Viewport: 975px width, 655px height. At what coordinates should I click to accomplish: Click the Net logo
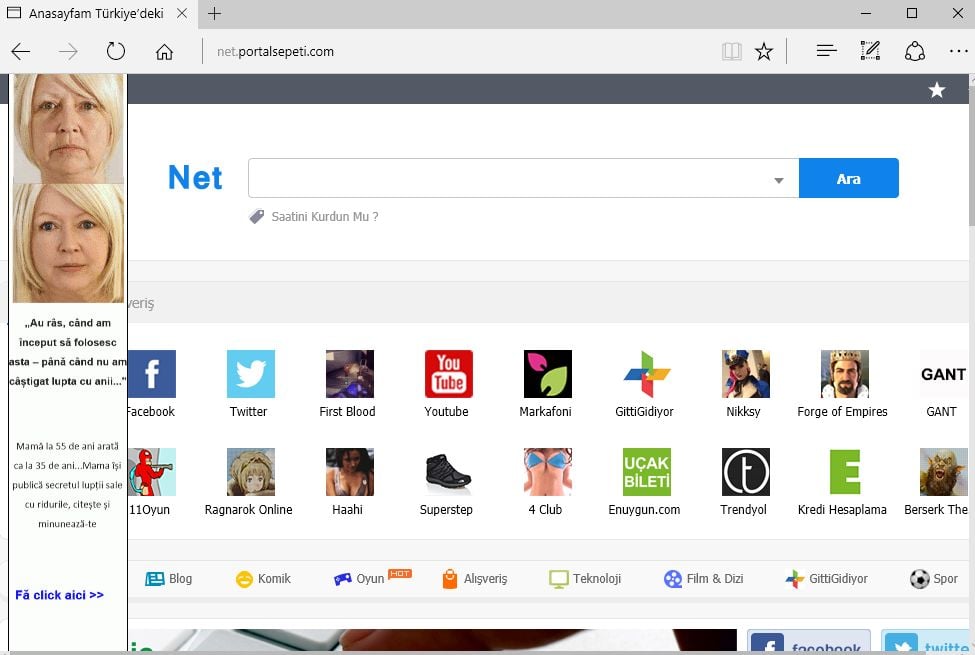coord(195,177)
